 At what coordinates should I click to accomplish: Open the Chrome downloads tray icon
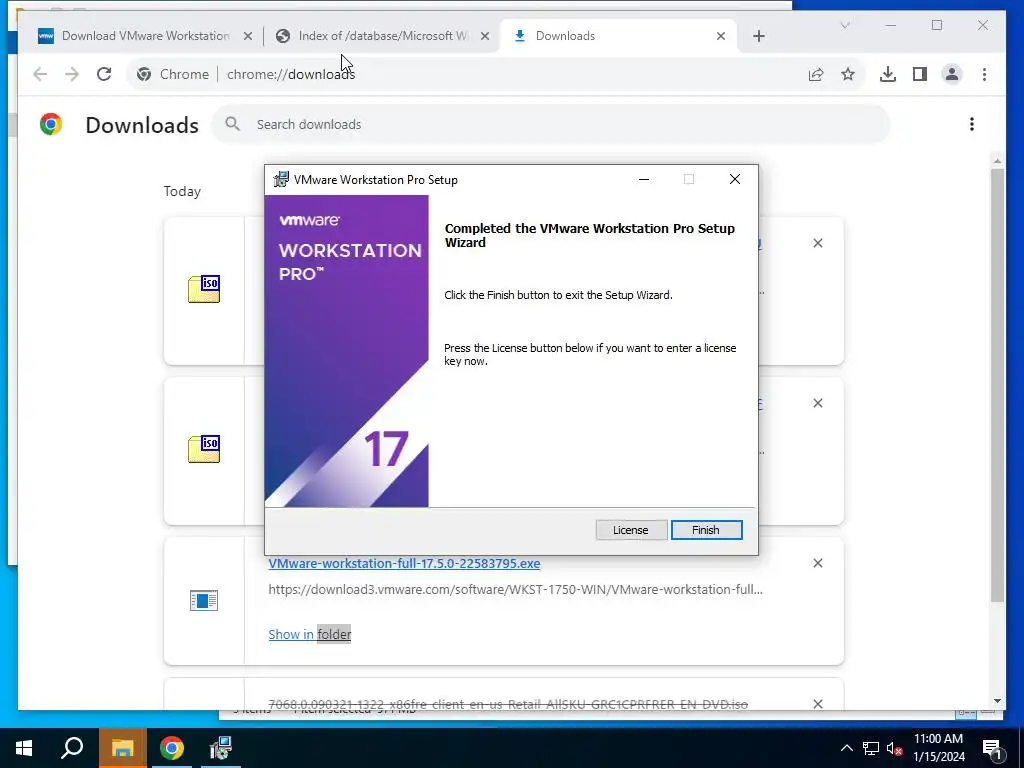pyautogui.click(x=888, y=74)
